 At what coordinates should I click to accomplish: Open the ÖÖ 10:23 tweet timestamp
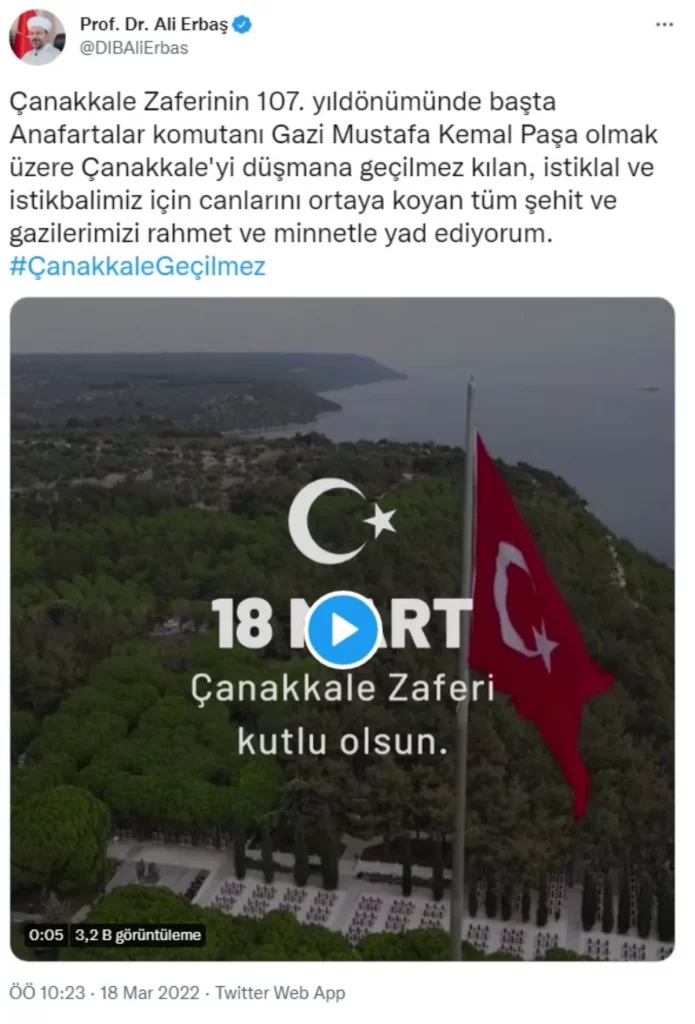[47, 993]
